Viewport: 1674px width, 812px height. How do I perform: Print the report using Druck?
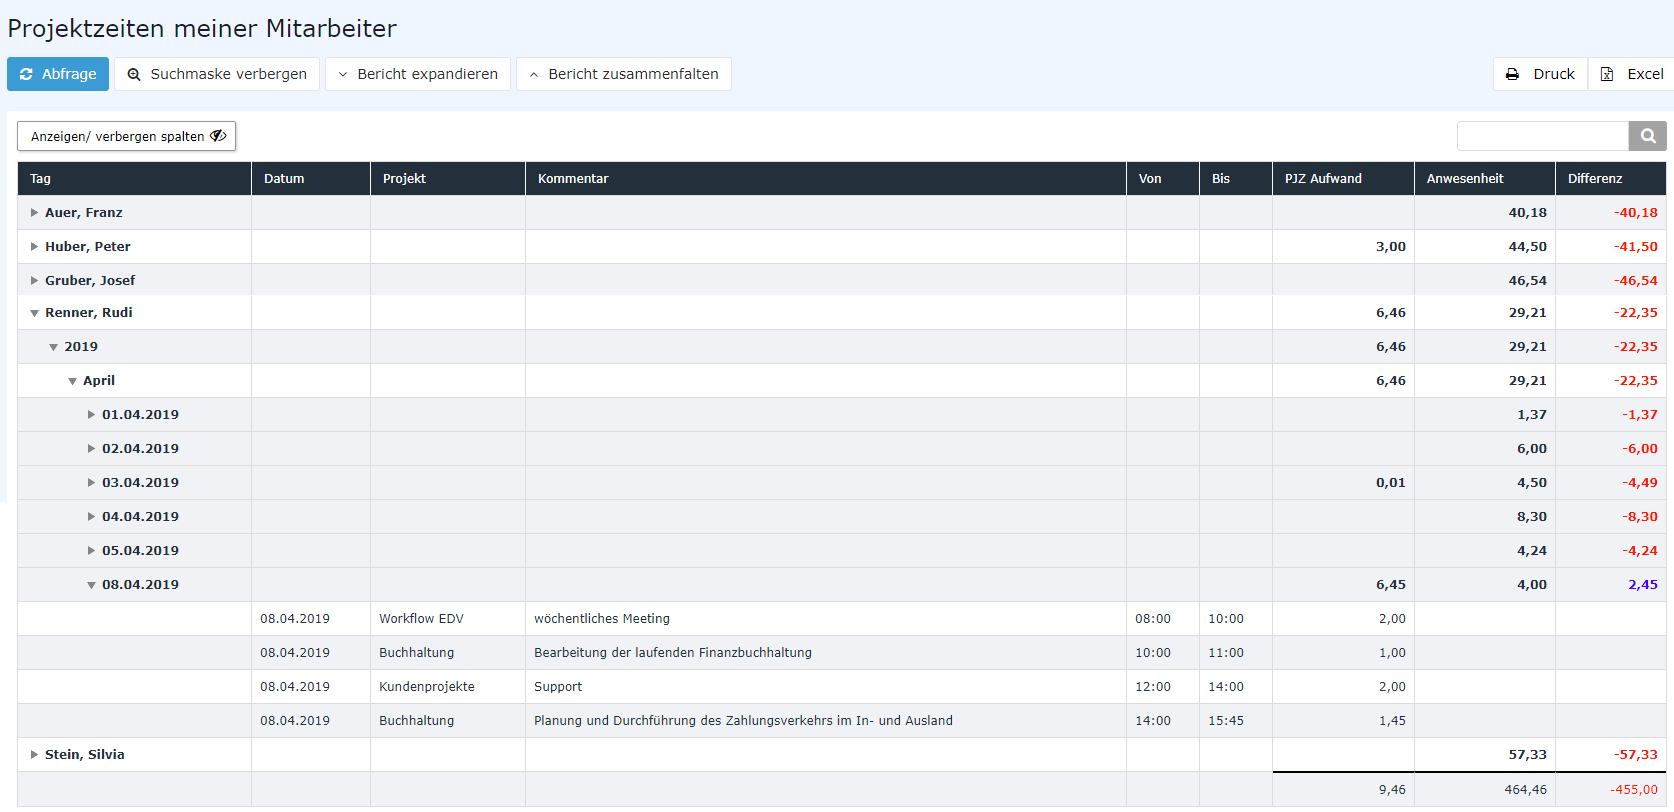[x=1540, y=74]
